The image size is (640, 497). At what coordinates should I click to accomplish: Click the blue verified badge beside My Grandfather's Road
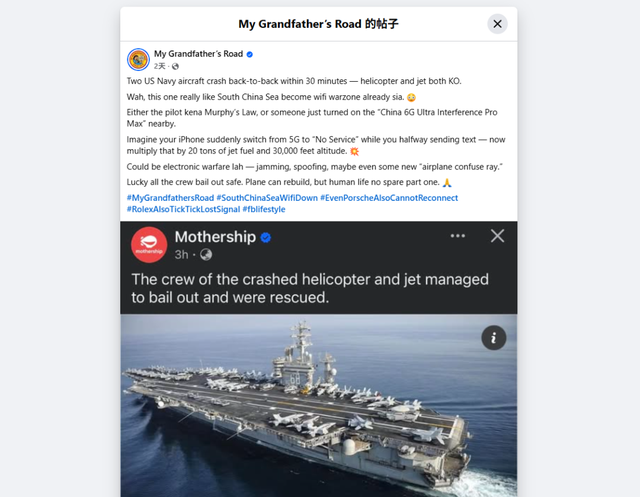pyautogui.click(x=250, y=54)
